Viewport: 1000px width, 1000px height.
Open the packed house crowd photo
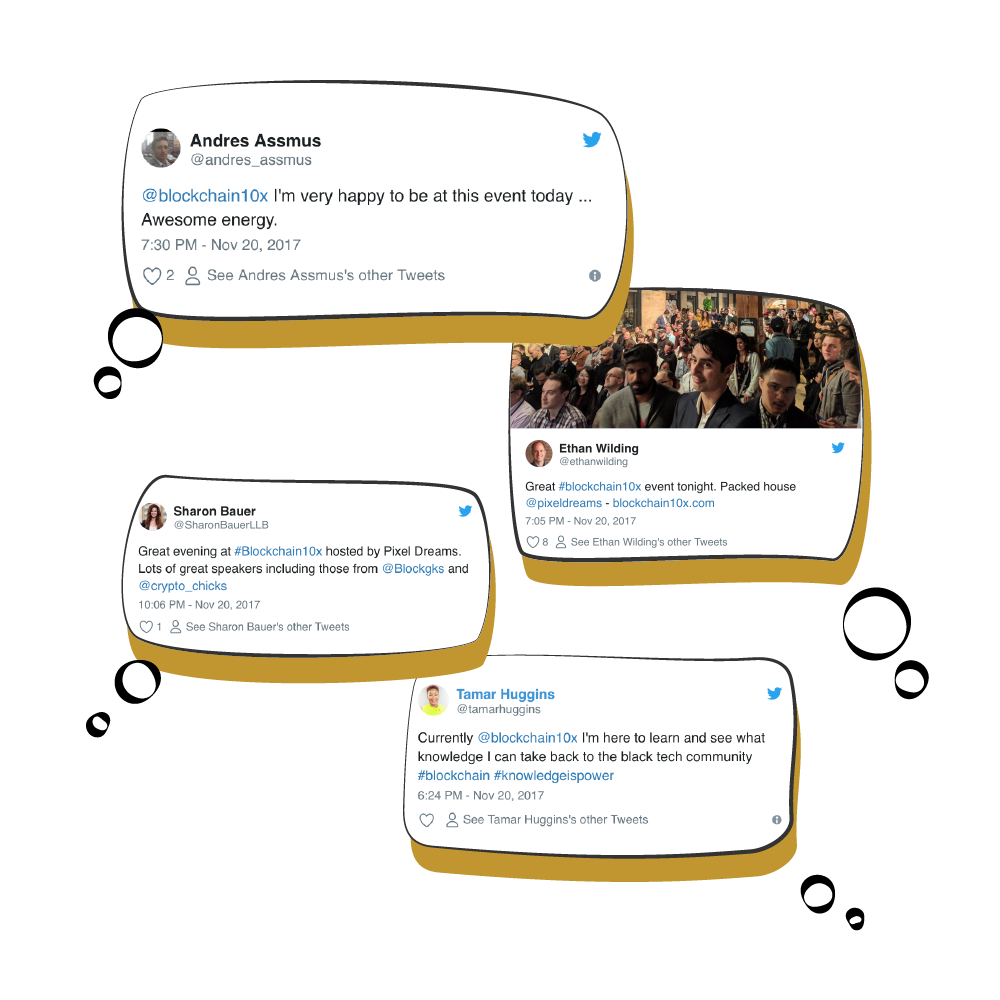tap(686, 360)
